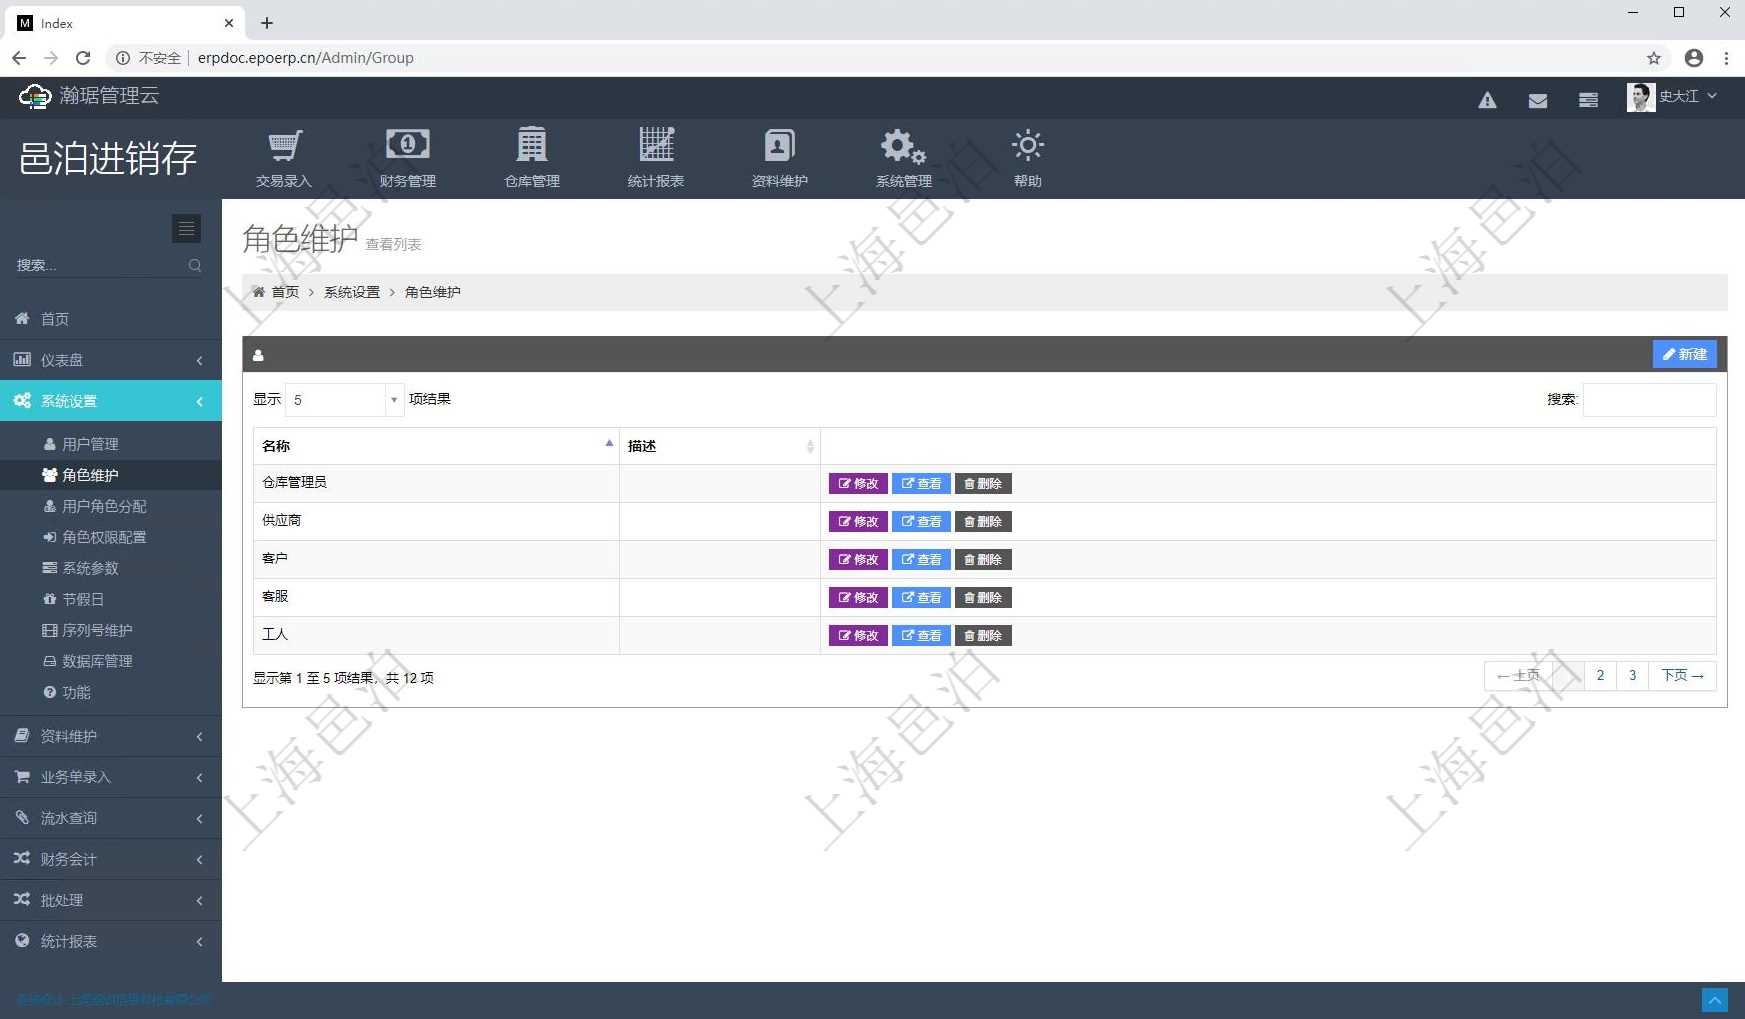Click the 仓库管理 building icon
Screen dimensions: 1745x1019
pos(531,147)
